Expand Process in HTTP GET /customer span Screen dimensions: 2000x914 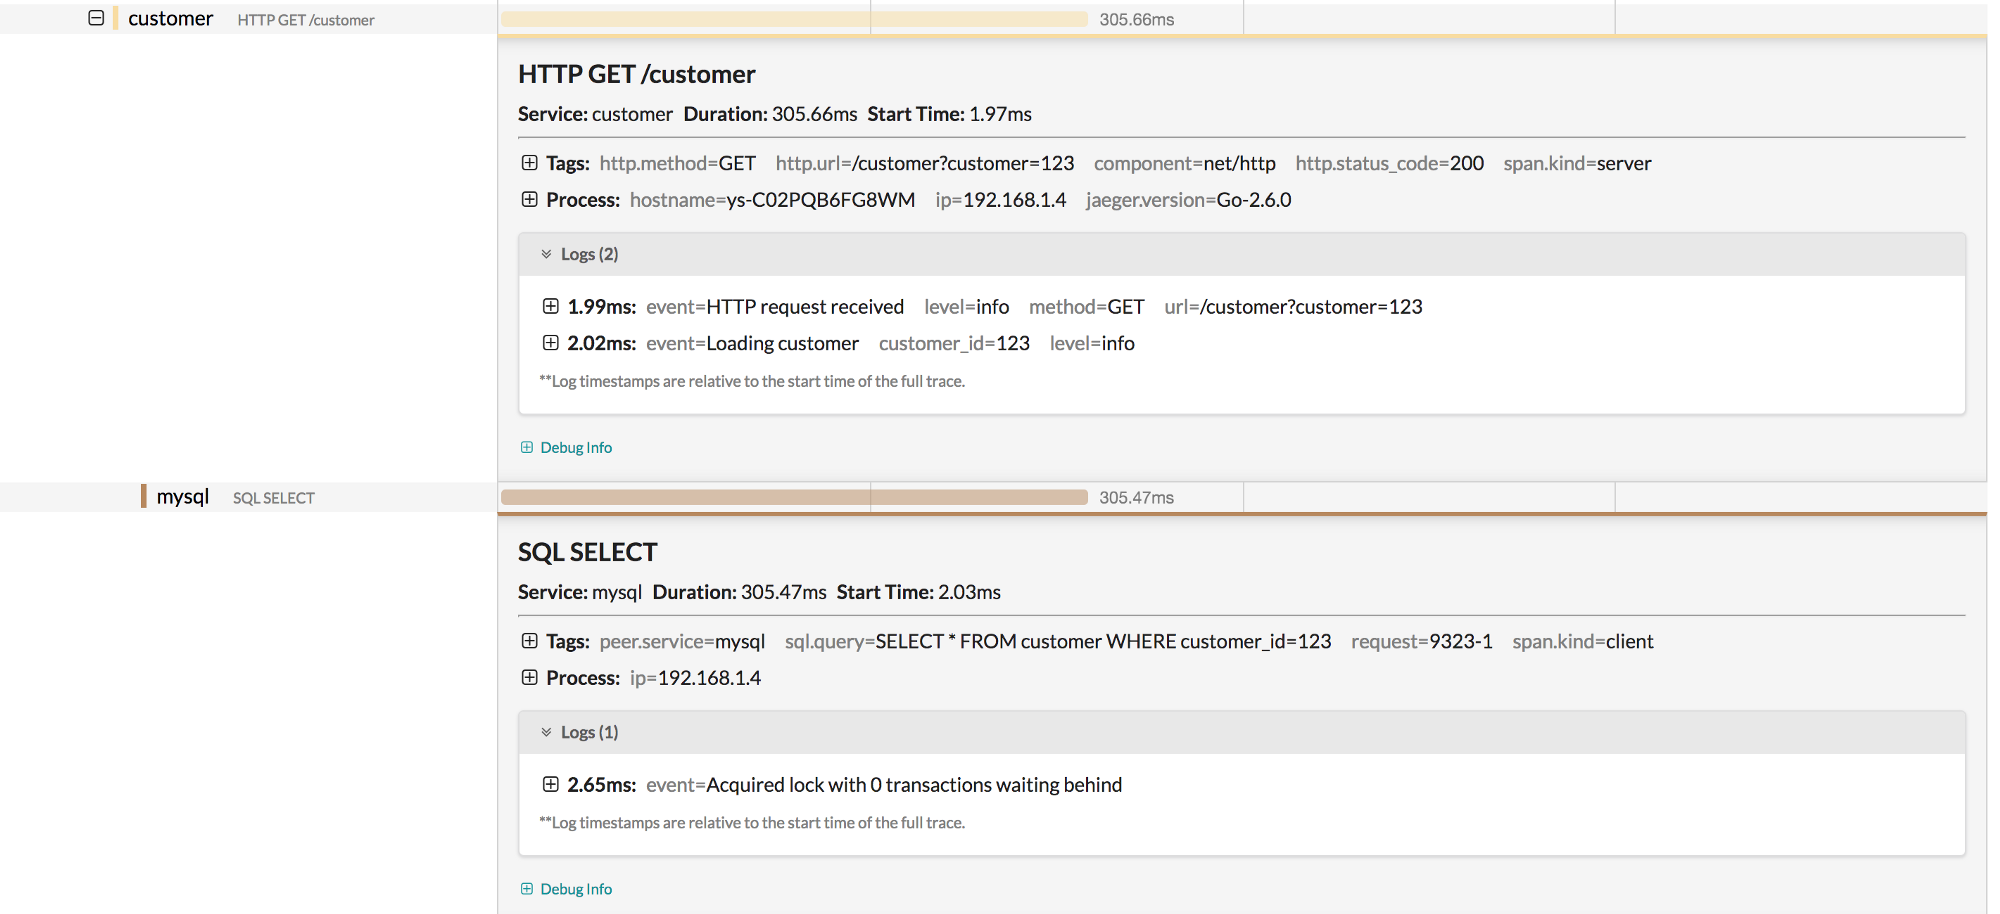tap(530, 199)
